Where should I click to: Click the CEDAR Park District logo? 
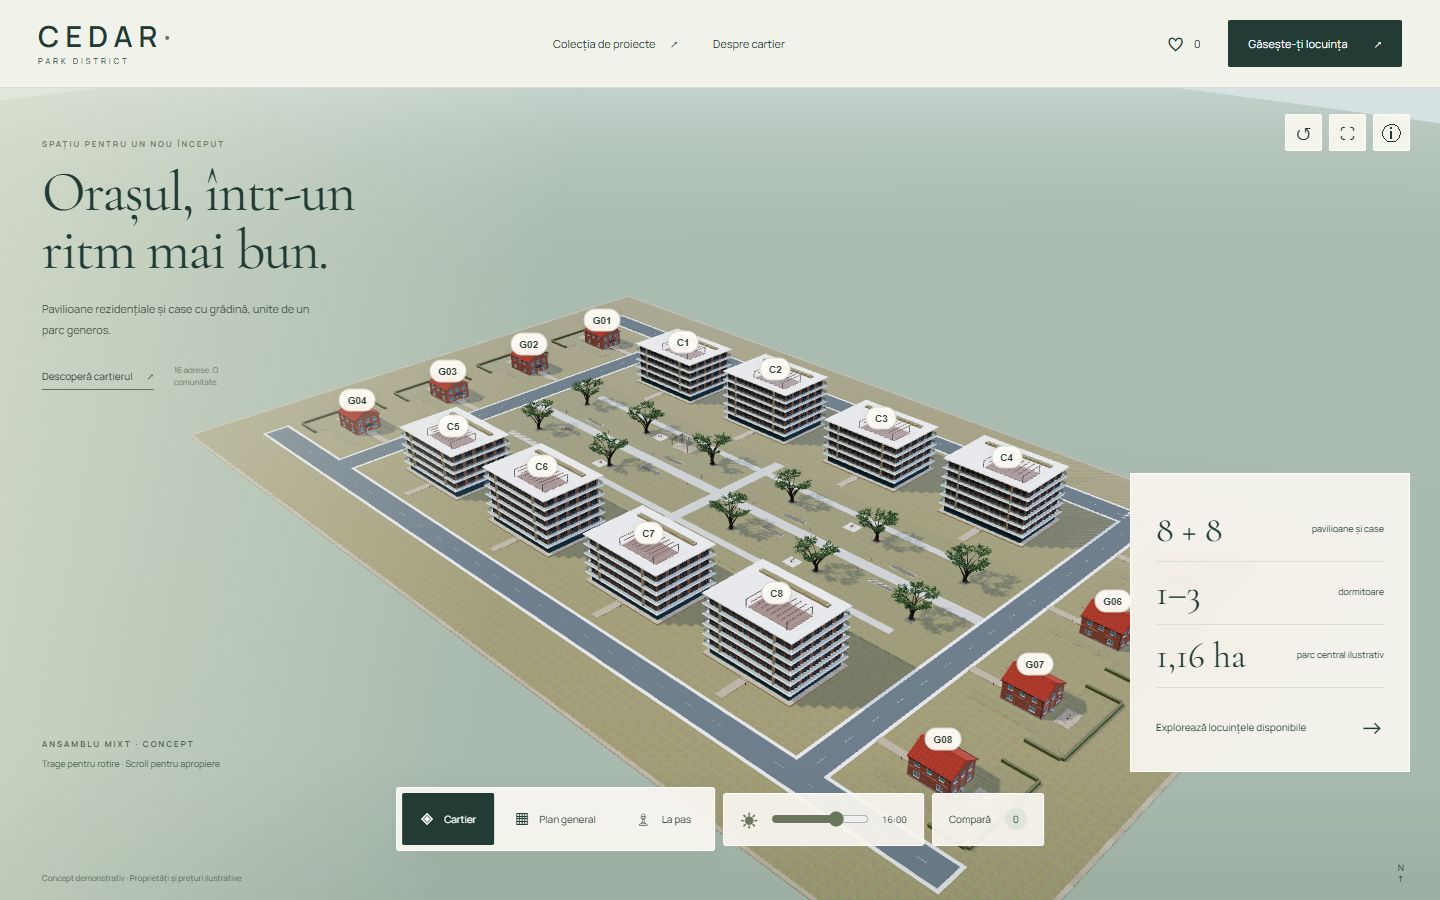pyautogui.click(x=104, y=45)
